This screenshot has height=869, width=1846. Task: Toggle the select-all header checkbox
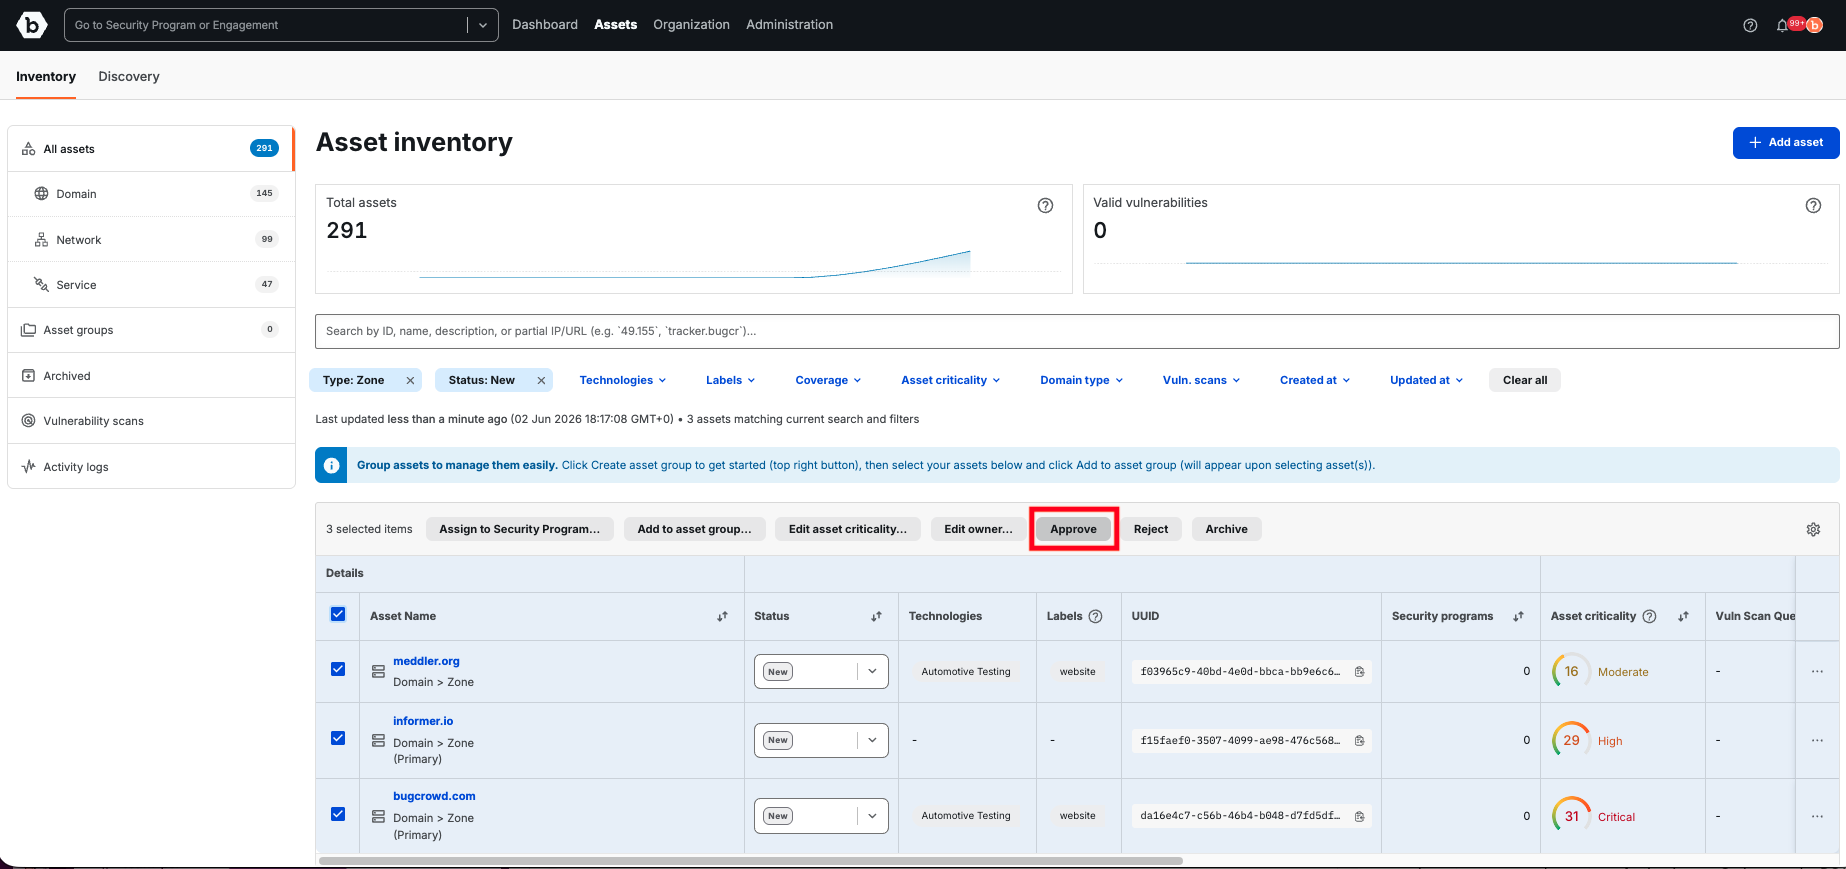(x=338, y=614)
